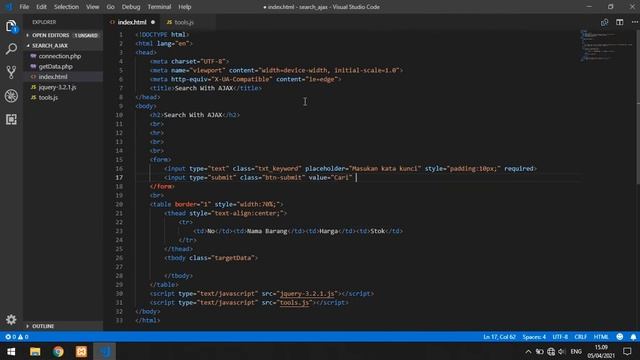Viewport: 640px width, 360px height.
Task: Open File Explorer from taskbar
Action: click(x=35, y=351)
